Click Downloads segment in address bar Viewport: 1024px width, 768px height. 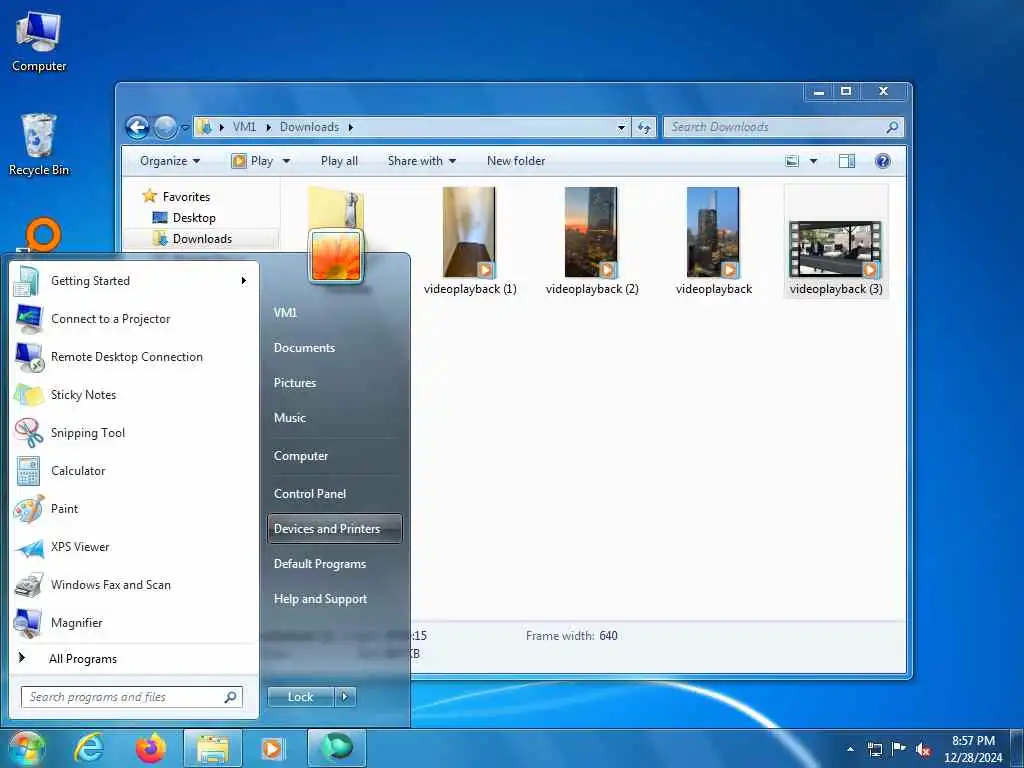point(310,127)
